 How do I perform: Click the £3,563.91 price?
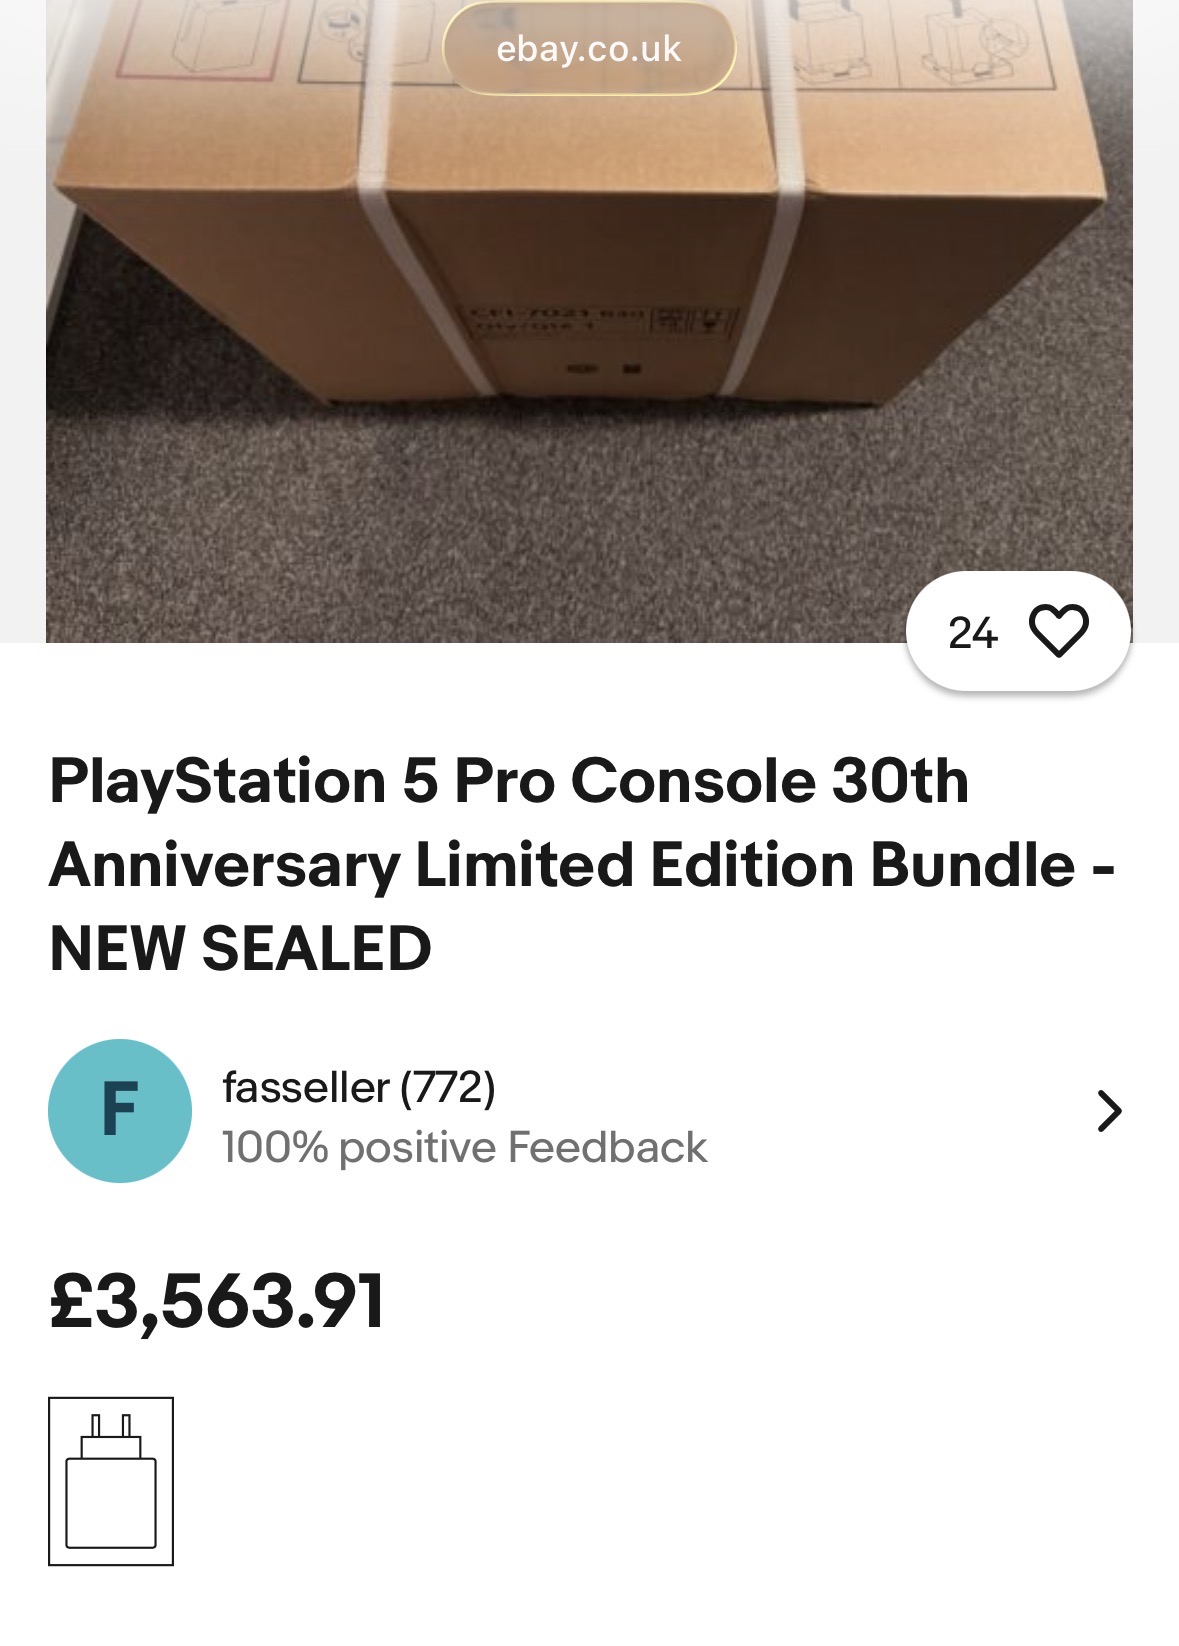[217, 1301]
